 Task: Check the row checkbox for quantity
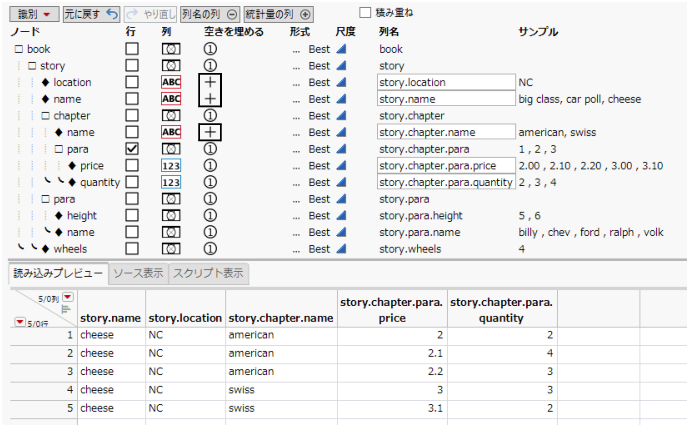(132, 182)
